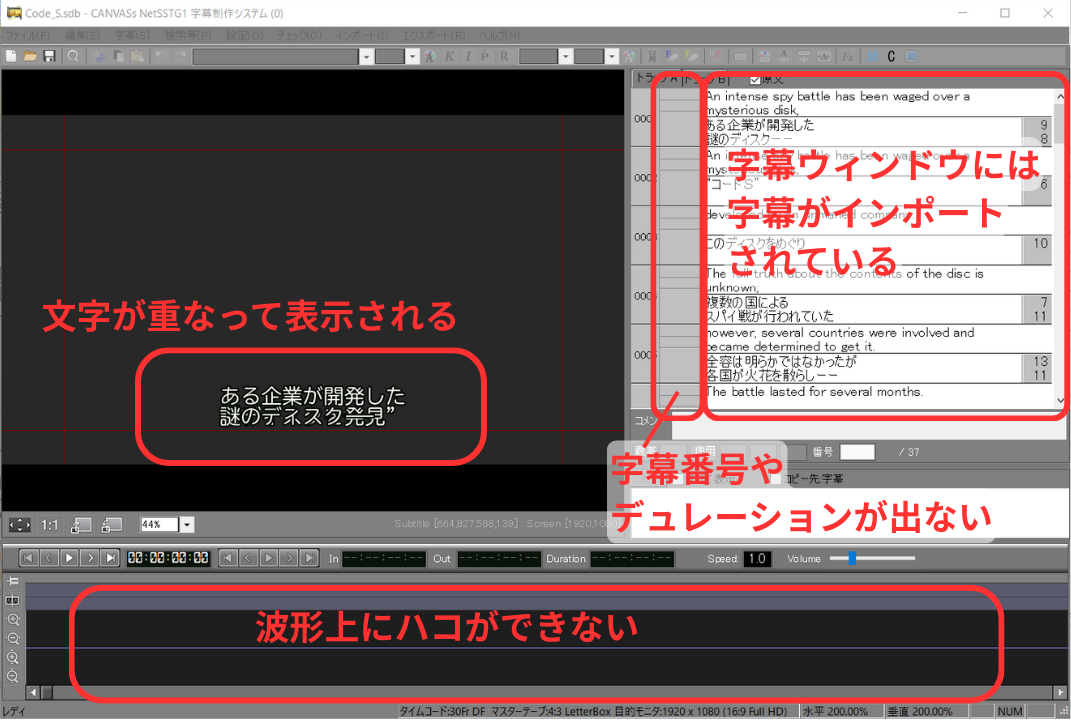Toggle the 原文 checkbox
The height and width of the screenshot is (720, 1071).
coord(755,80)
